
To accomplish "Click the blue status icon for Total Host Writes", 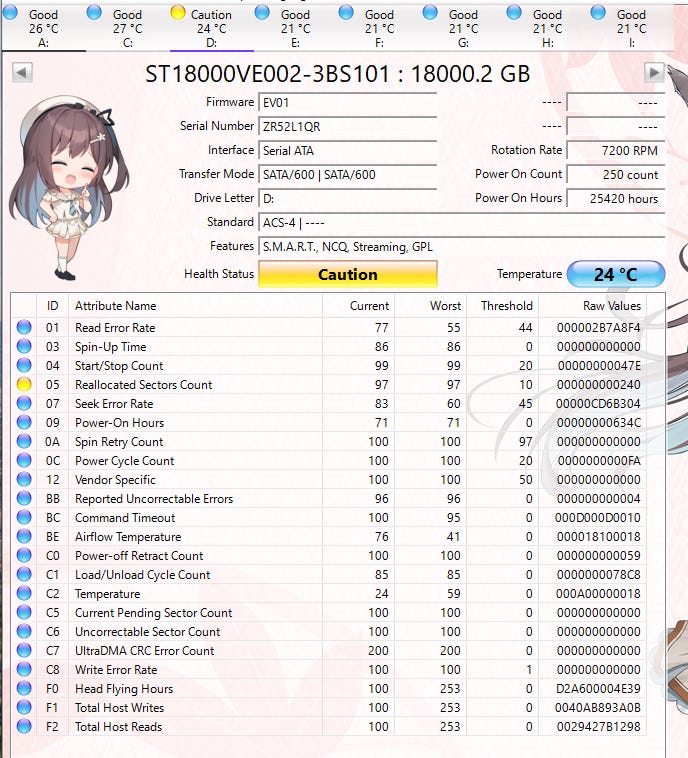I will pyautogui.click(x=24, y=707).
